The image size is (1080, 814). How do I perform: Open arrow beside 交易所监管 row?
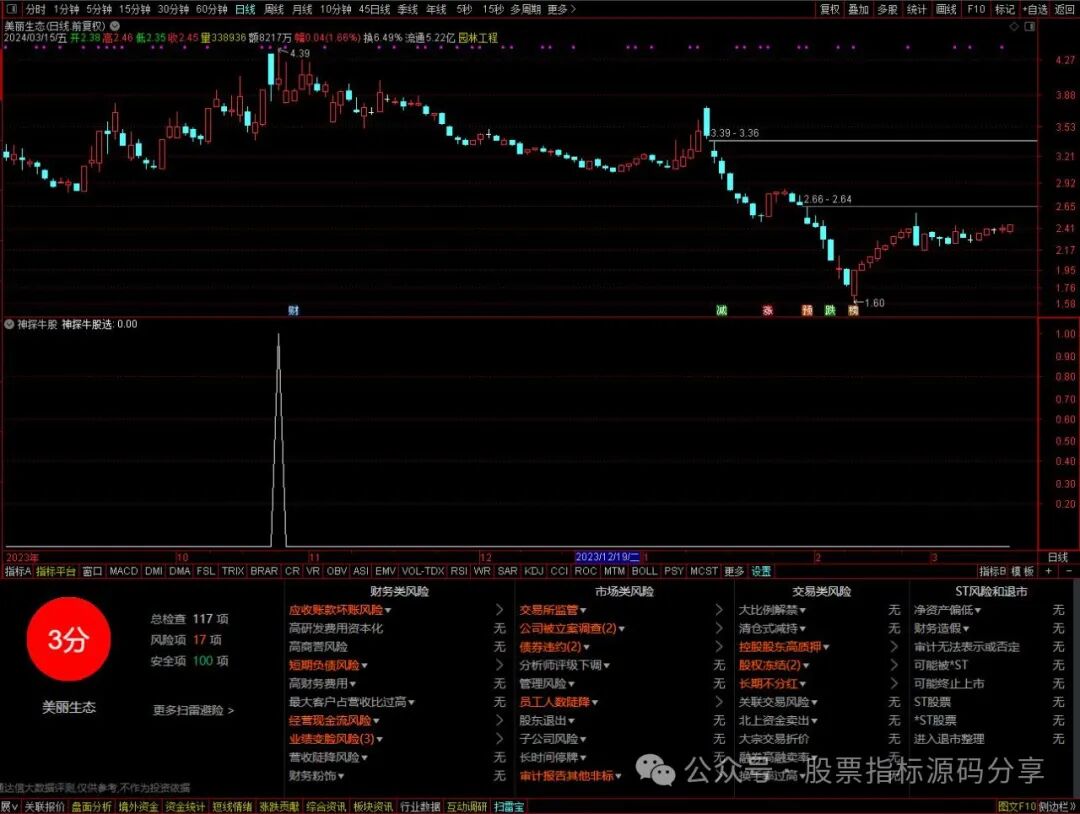tap(719, 610)
